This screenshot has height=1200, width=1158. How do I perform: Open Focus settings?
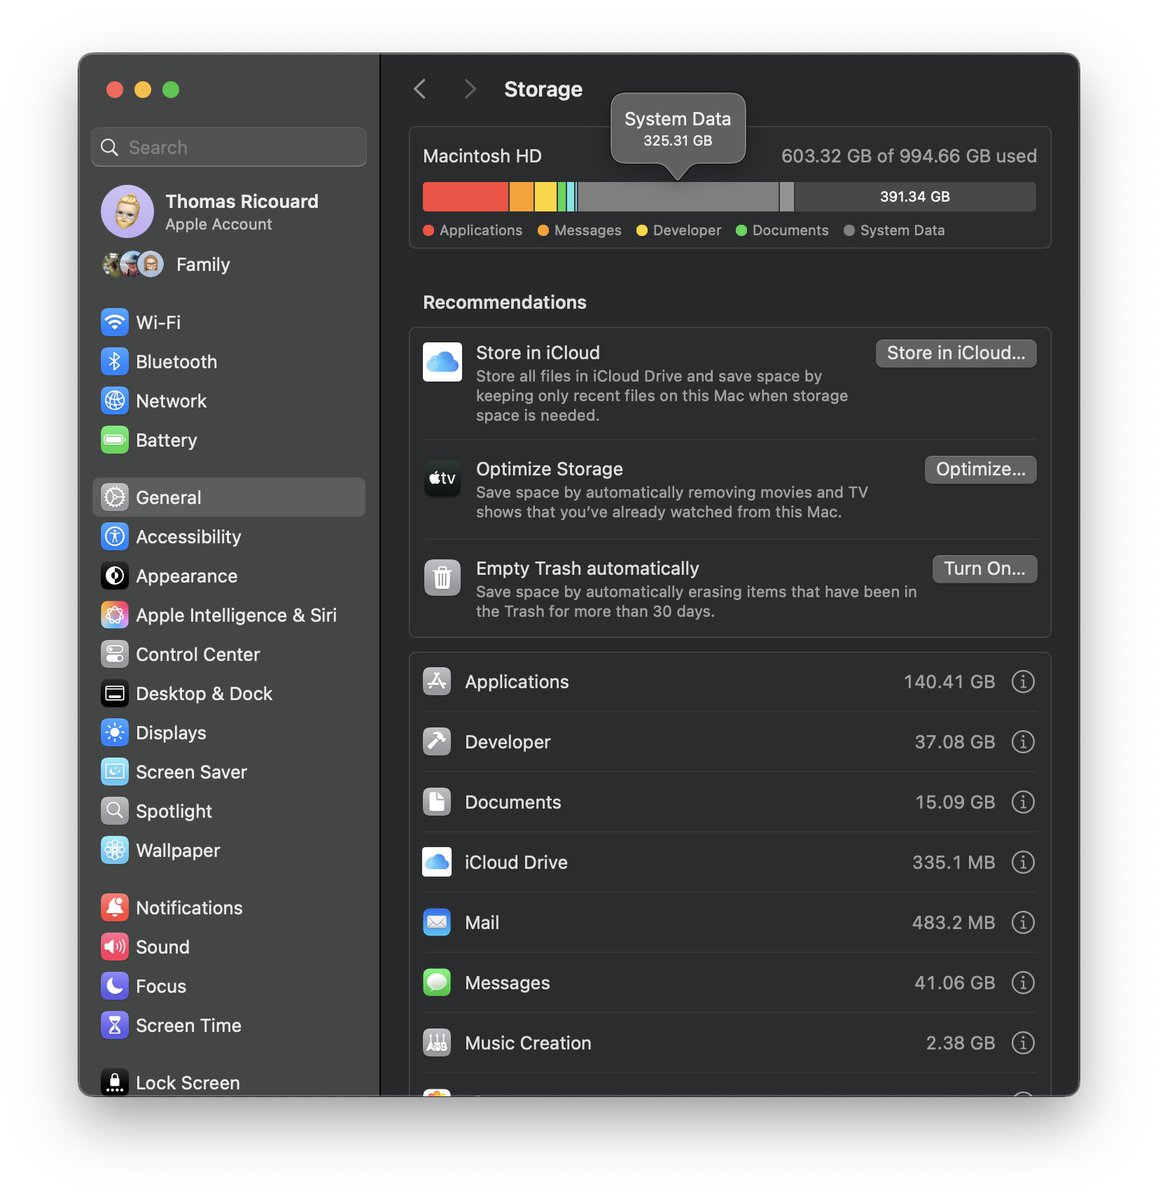229,986
